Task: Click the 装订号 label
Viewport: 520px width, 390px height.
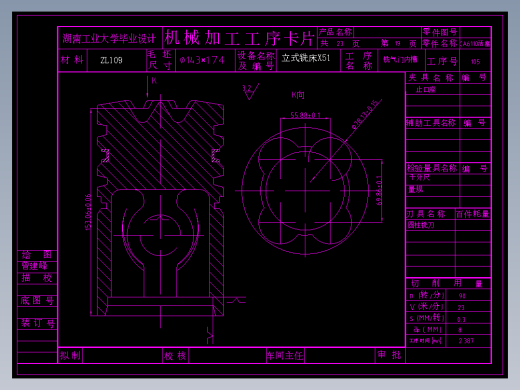Action: [38, 323]
